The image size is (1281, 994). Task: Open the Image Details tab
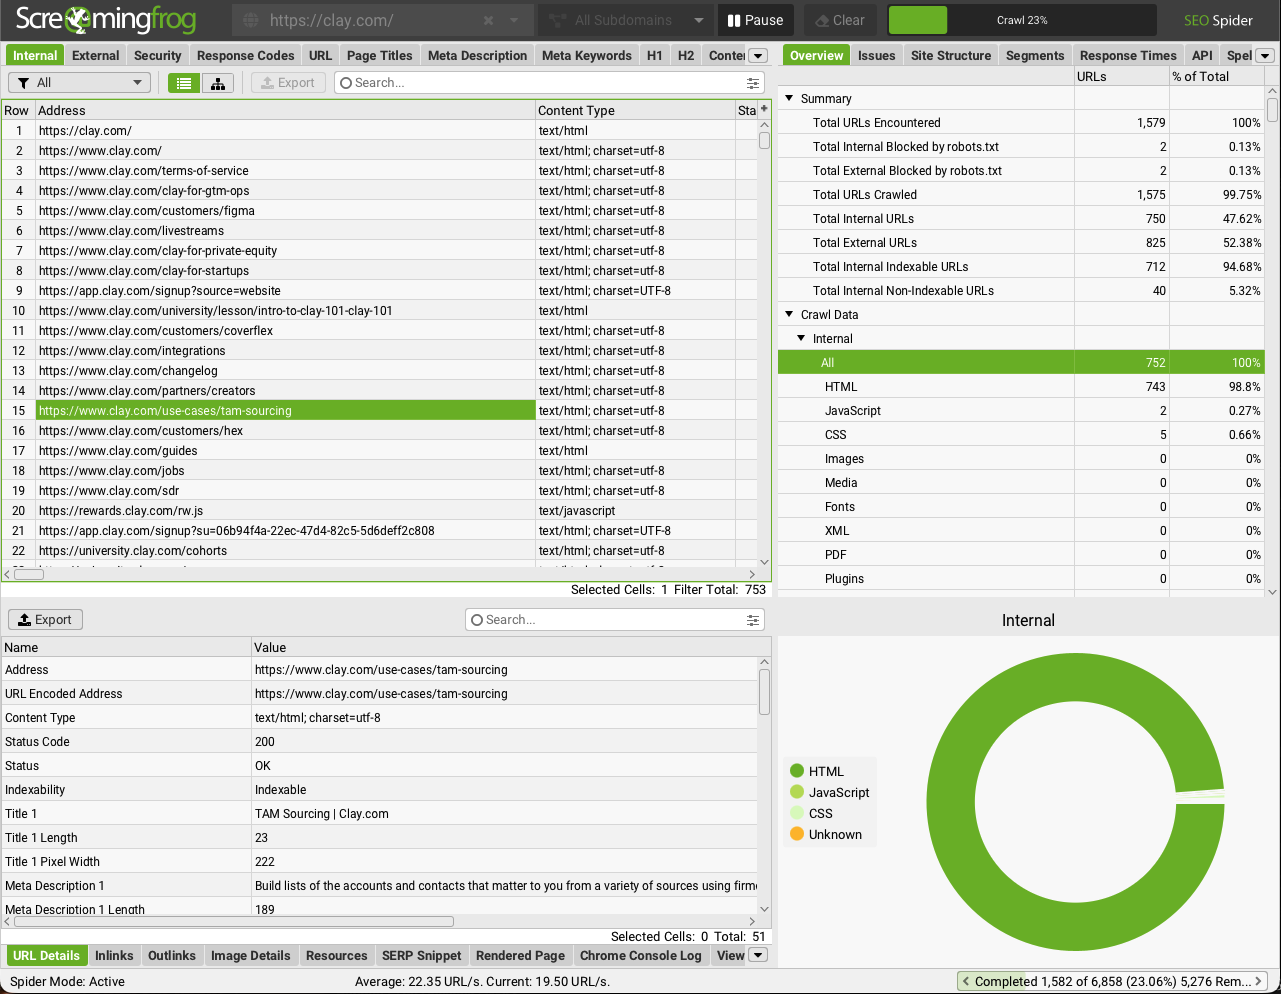[251, 956]
